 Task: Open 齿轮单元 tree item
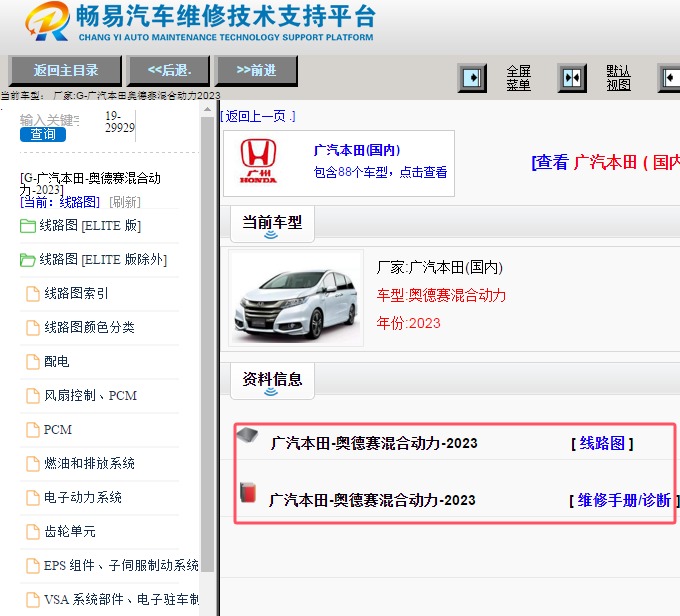(x=69, y=531)
